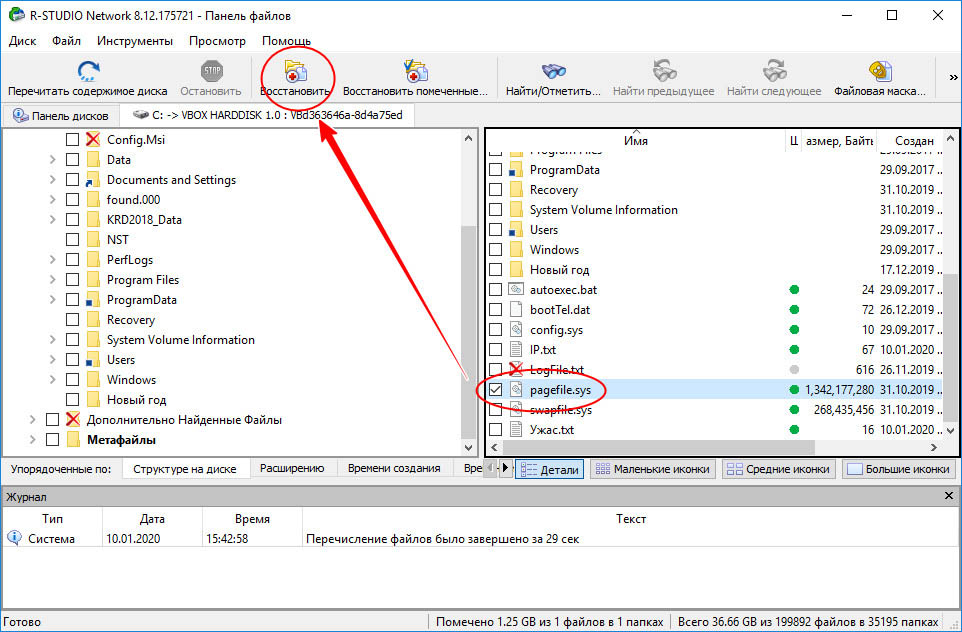Click the Config.Msi deleted folder icon in the tree
962x632 pixels.
click(93, 139)
